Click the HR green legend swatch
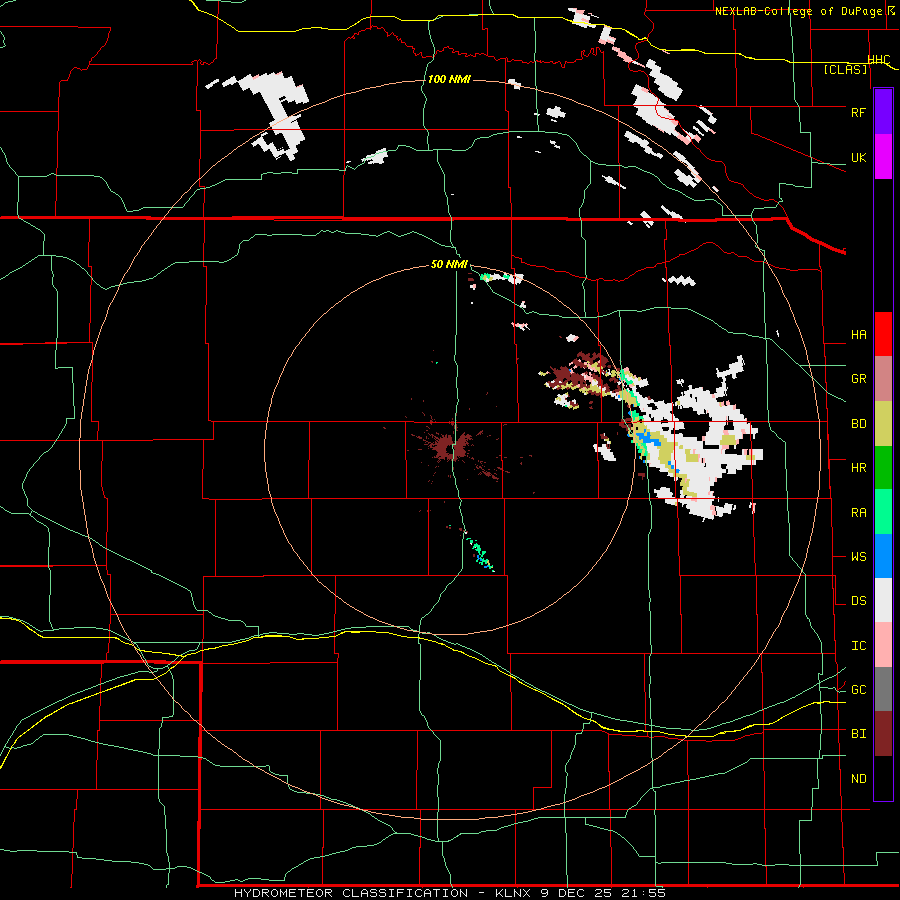Screen dimensions: 900x900 point(883,468)
